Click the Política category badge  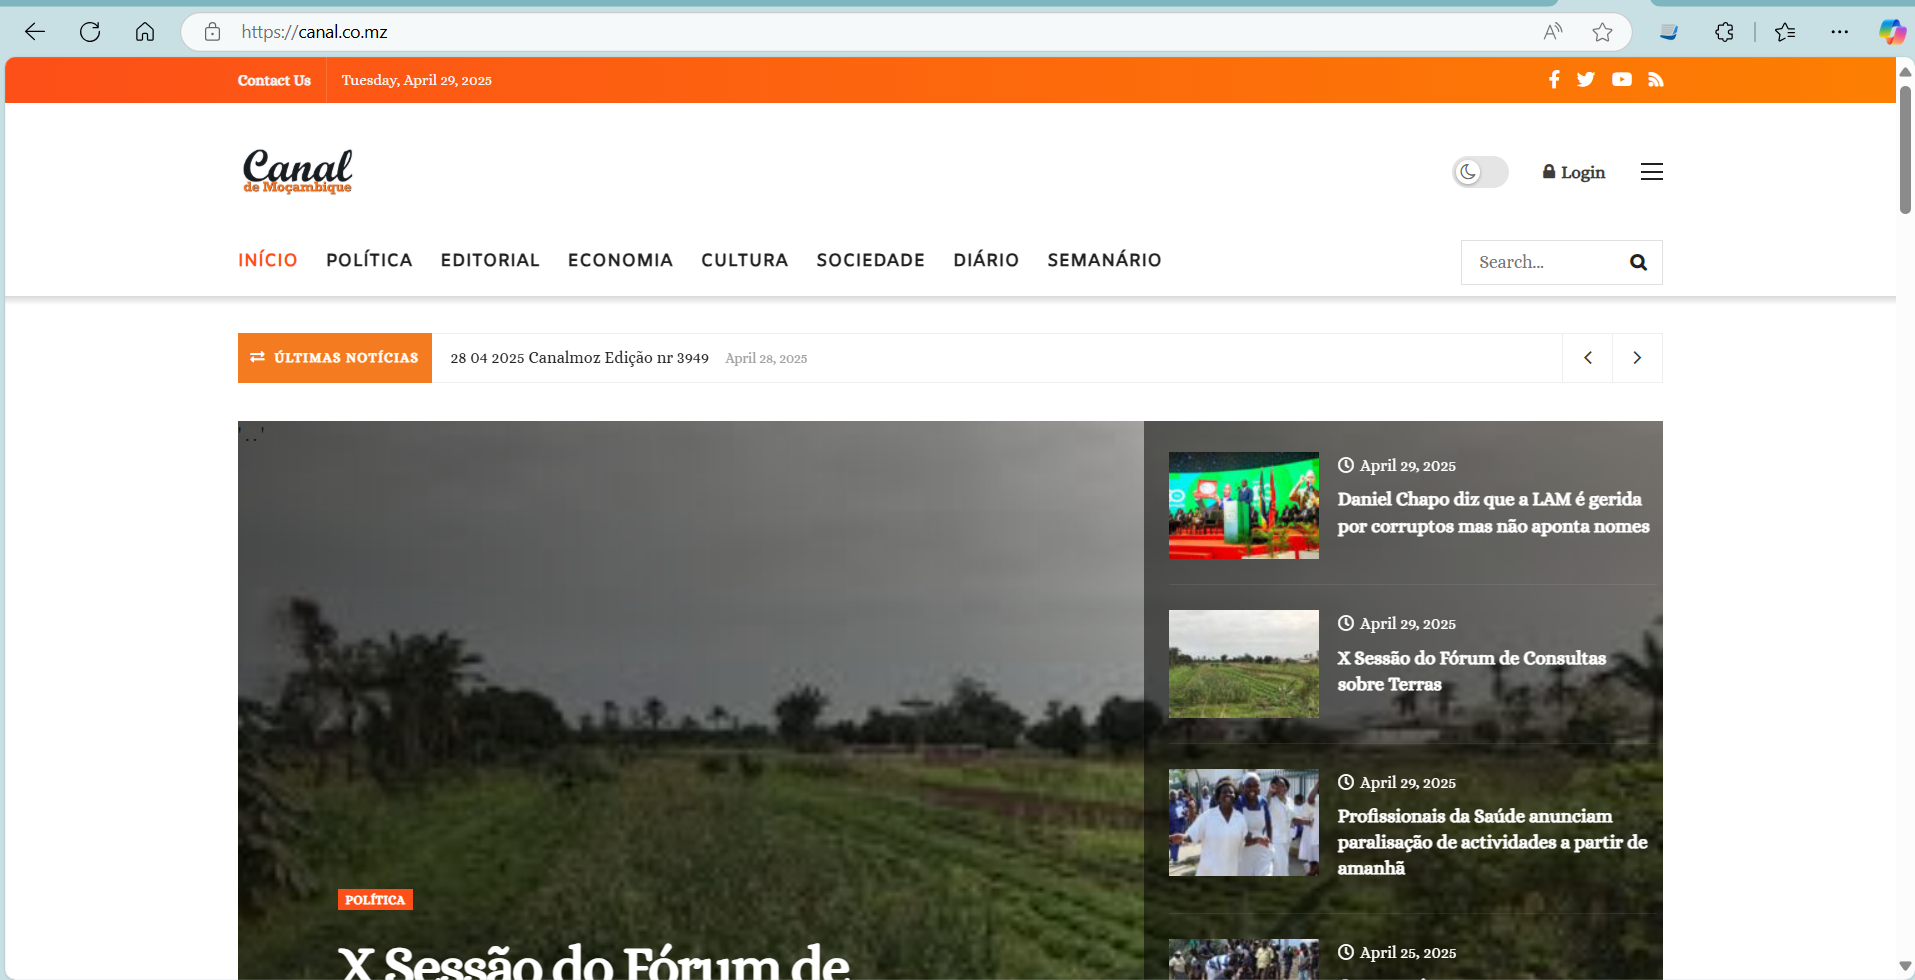point(375,900)
